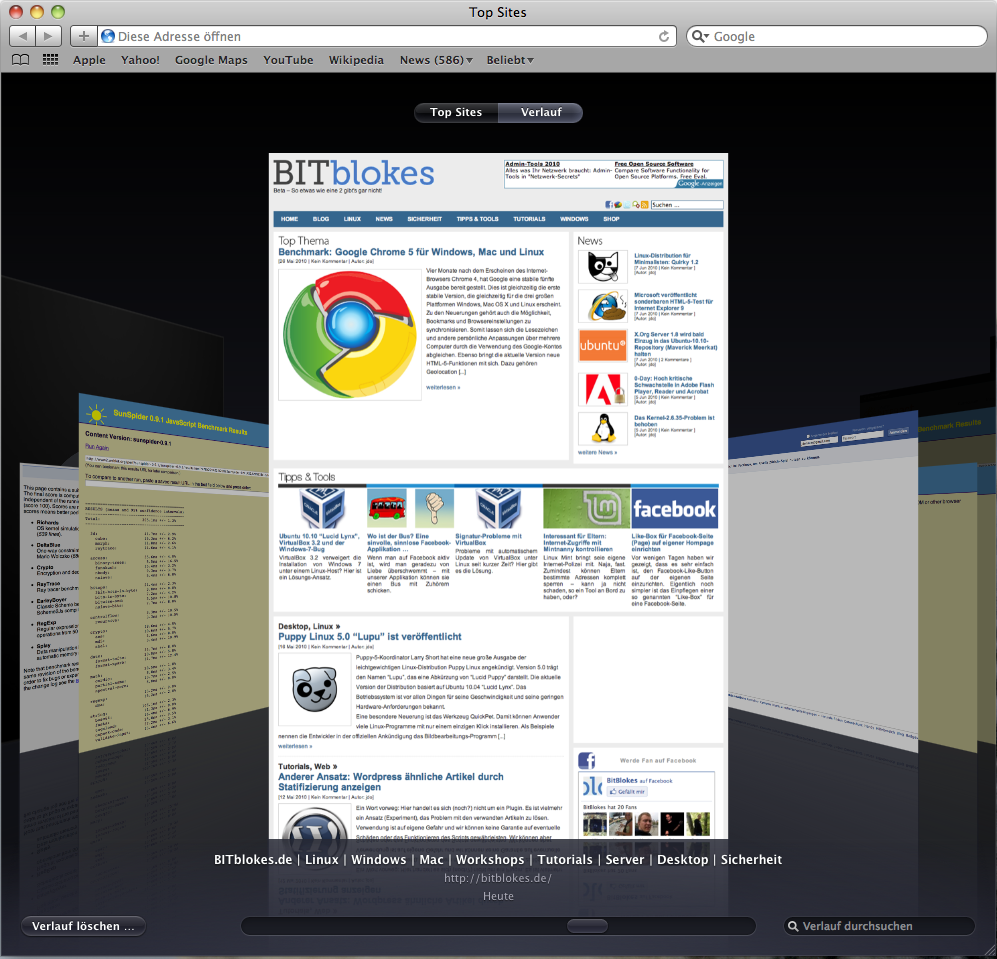Open the Wikipedia bookmark
This screenshot has height=959, width=997.
tap(356, 60)
